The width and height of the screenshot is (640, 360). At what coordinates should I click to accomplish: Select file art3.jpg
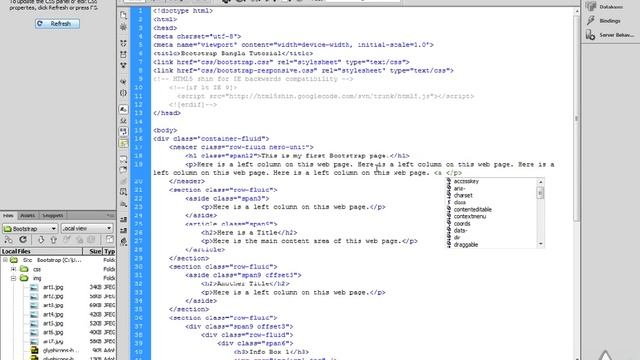click(x=53, y=305)
